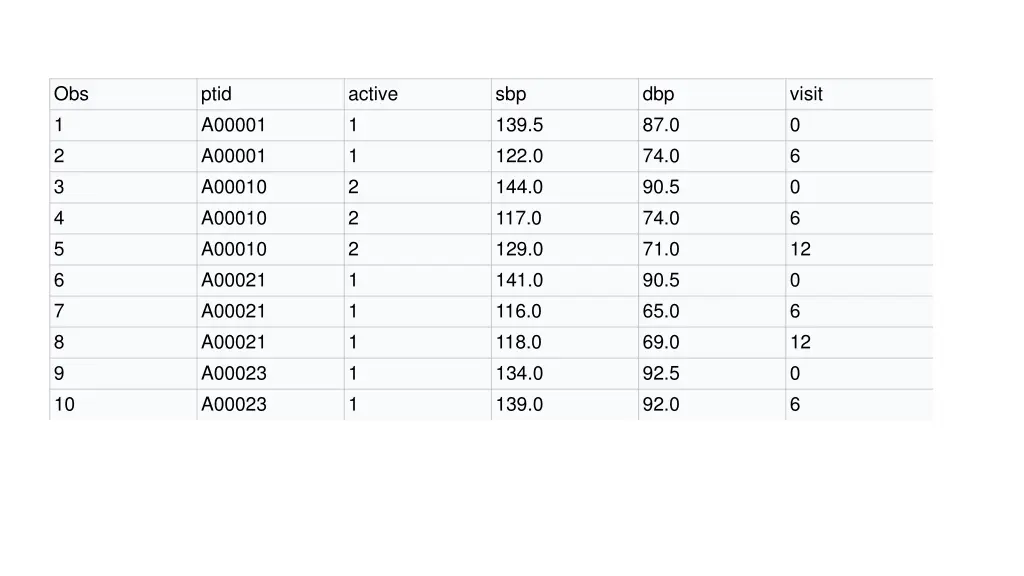Viewport: 1024px width, 576px height.
Task: Select sbp value 141.0
Action: click(x=519, y=280)
